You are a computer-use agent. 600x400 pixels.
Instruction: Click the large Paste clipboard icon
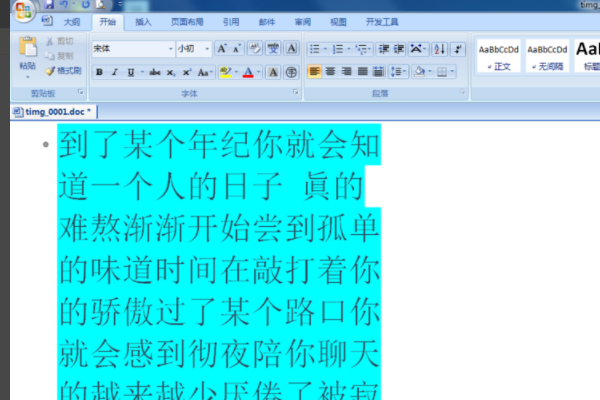click(28, 47)
